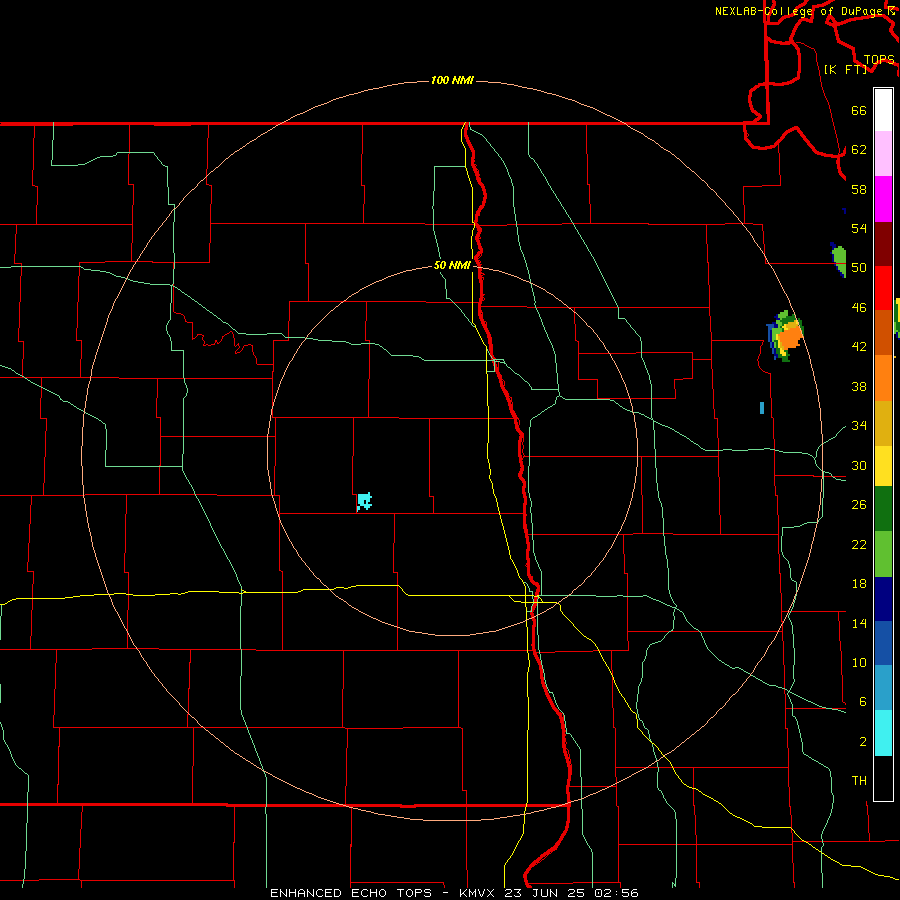Click the "22" legend value

(859, 544)
